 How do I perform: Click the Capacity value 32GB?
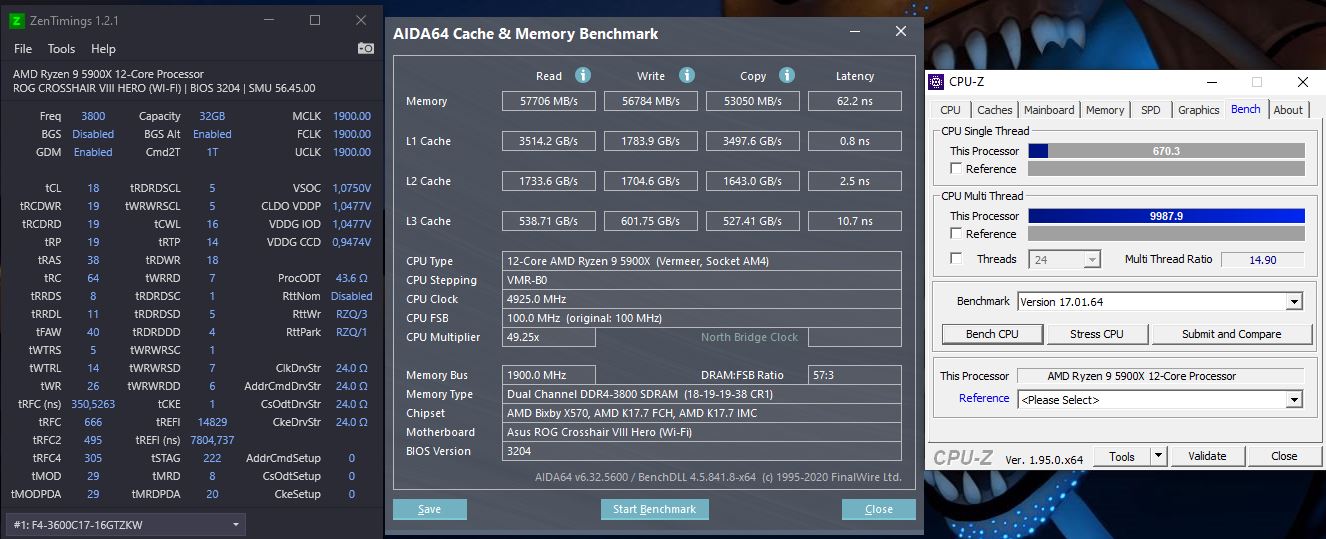coord(212,116)
